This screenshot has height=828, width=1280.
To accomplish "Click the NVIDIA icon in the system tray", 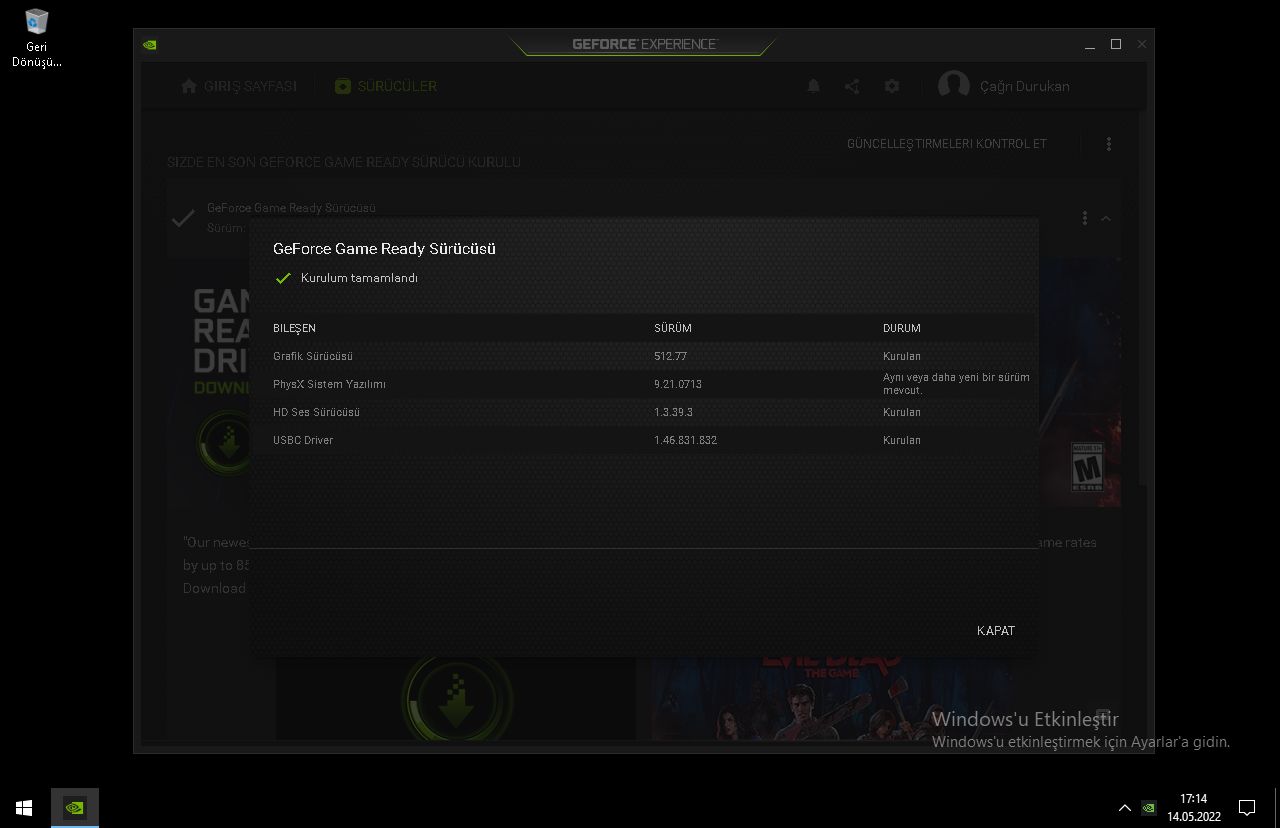I will coord(1149,807).
